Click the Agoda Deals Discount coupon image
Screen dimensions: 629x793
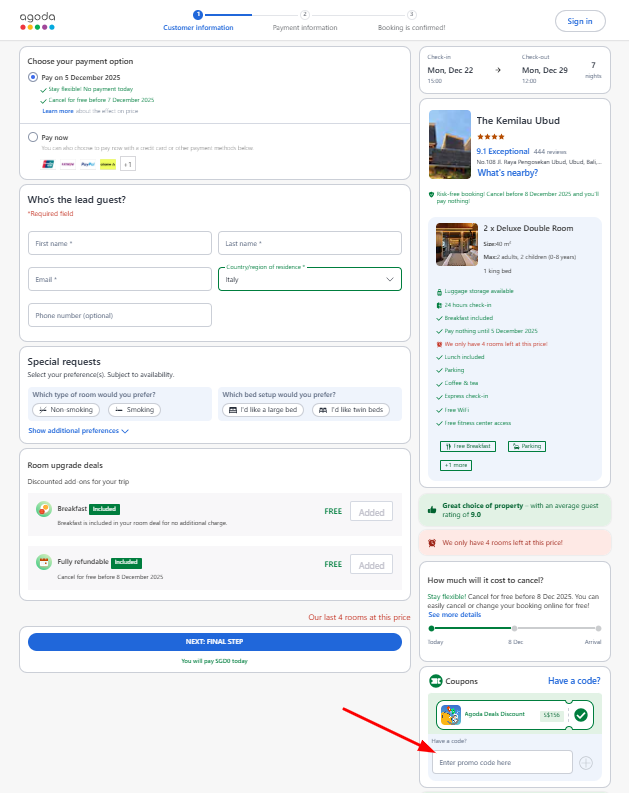click(451, 715)
